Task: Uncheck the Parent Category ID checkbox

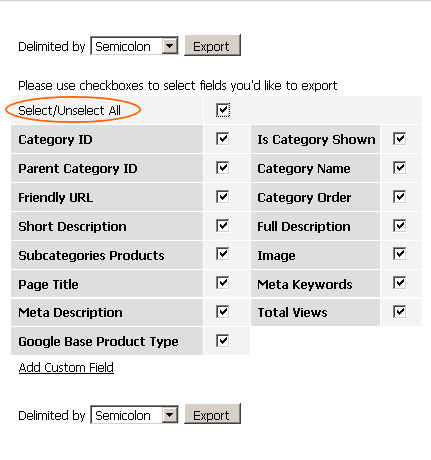Action: pos(222,168)
